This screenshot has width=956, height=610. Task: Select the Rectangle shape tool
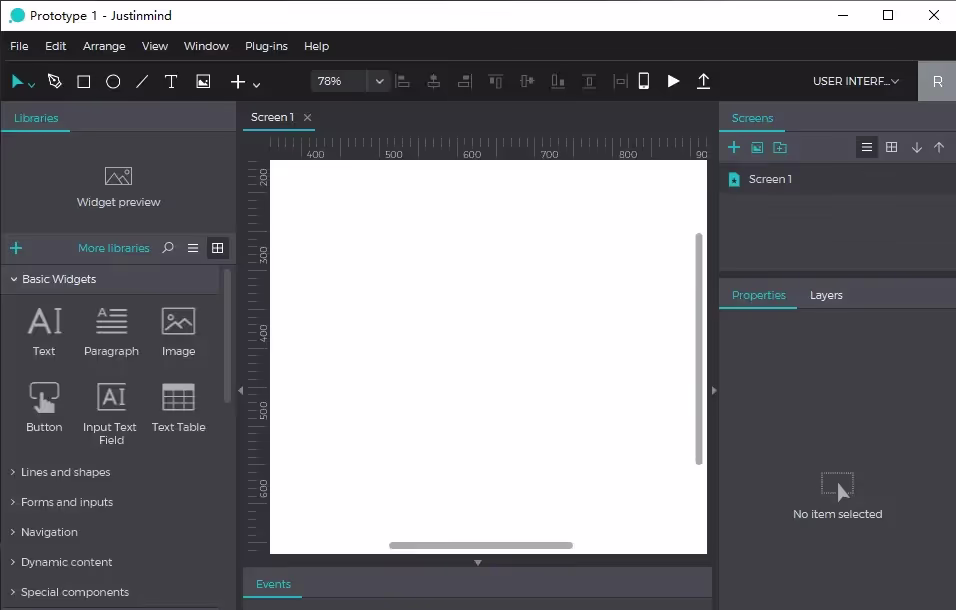tap(84, 82)
